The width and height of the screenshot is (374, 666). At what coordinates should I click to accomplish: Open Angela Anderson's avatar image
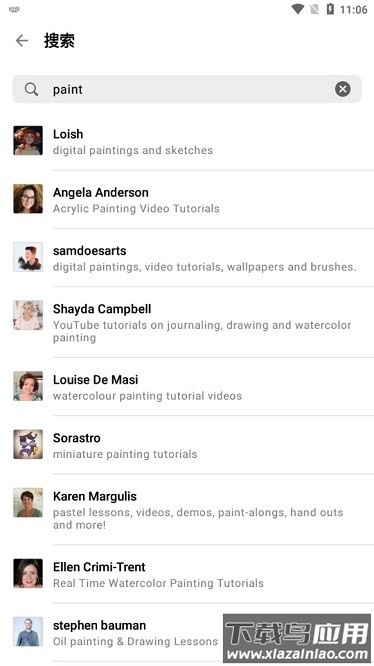28,199
